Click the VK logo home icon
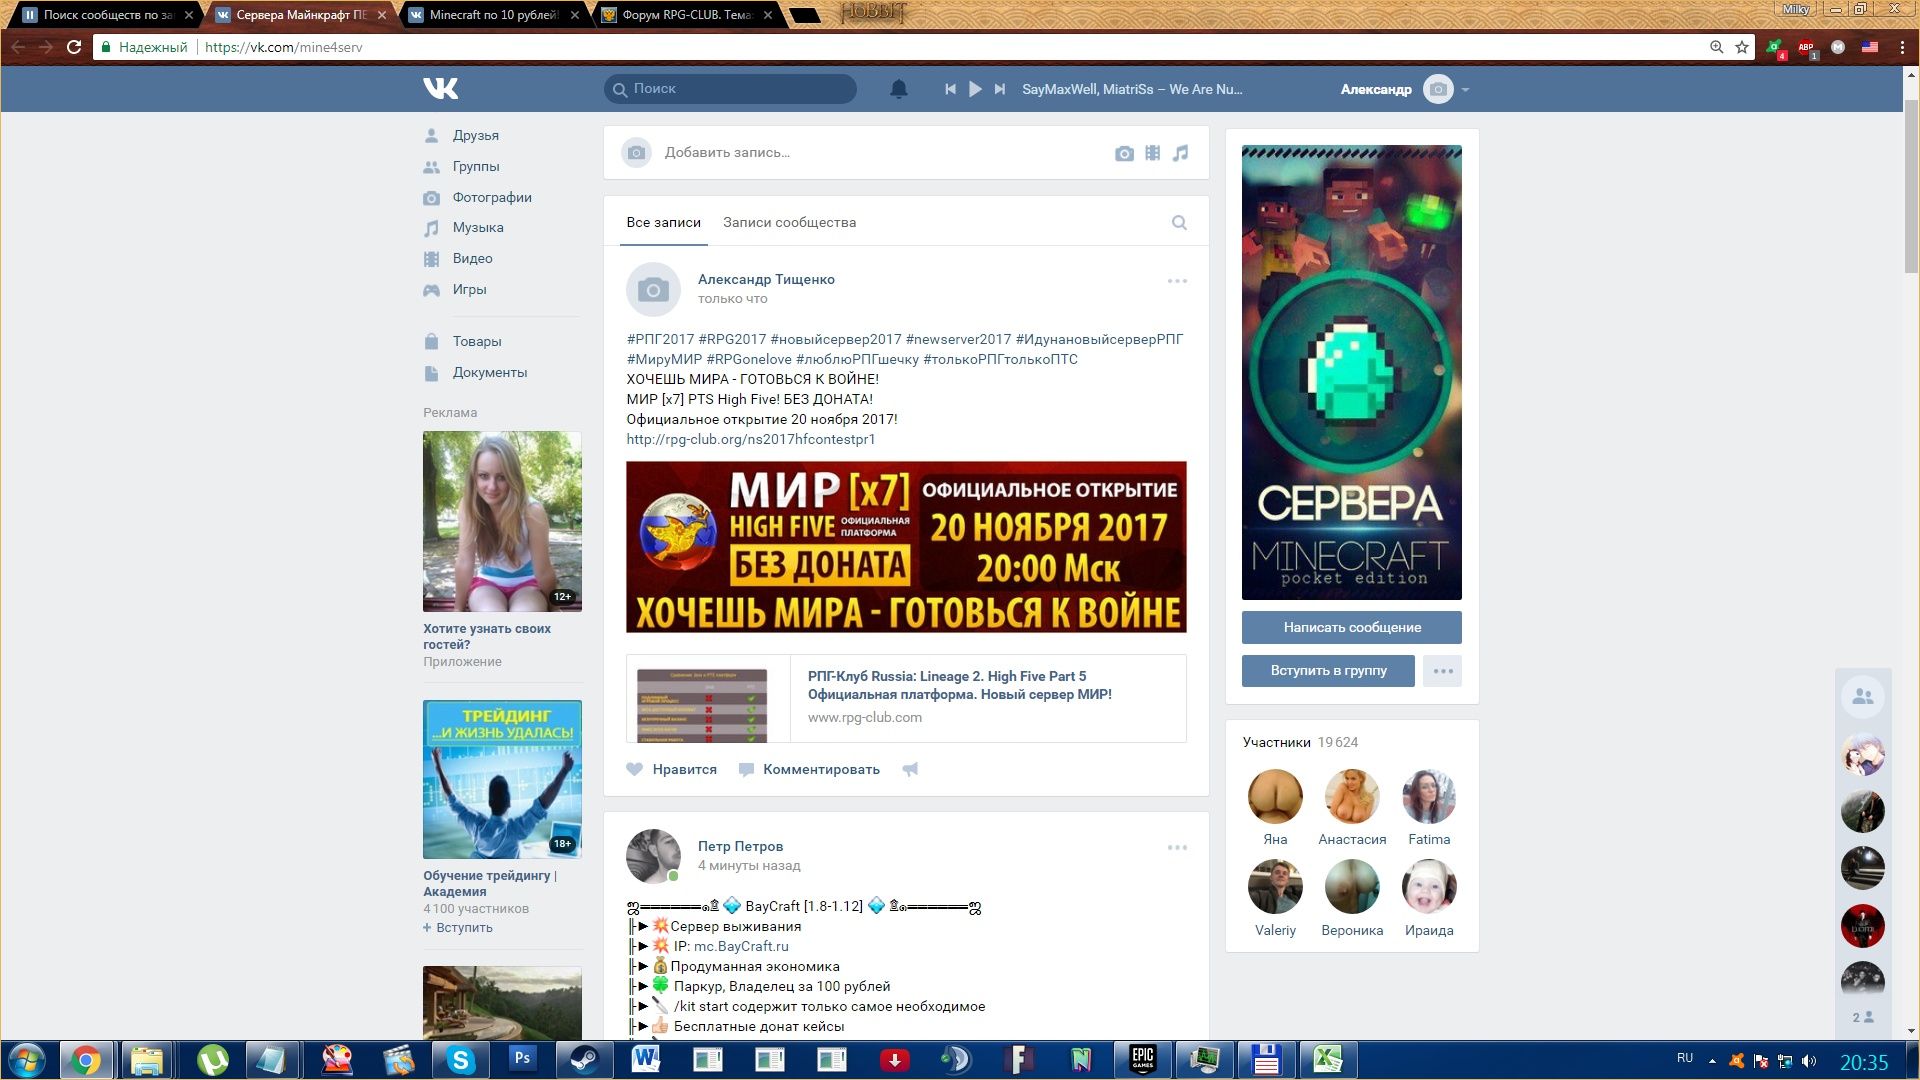This screenshot has width=1920, height=1080. 440,89
